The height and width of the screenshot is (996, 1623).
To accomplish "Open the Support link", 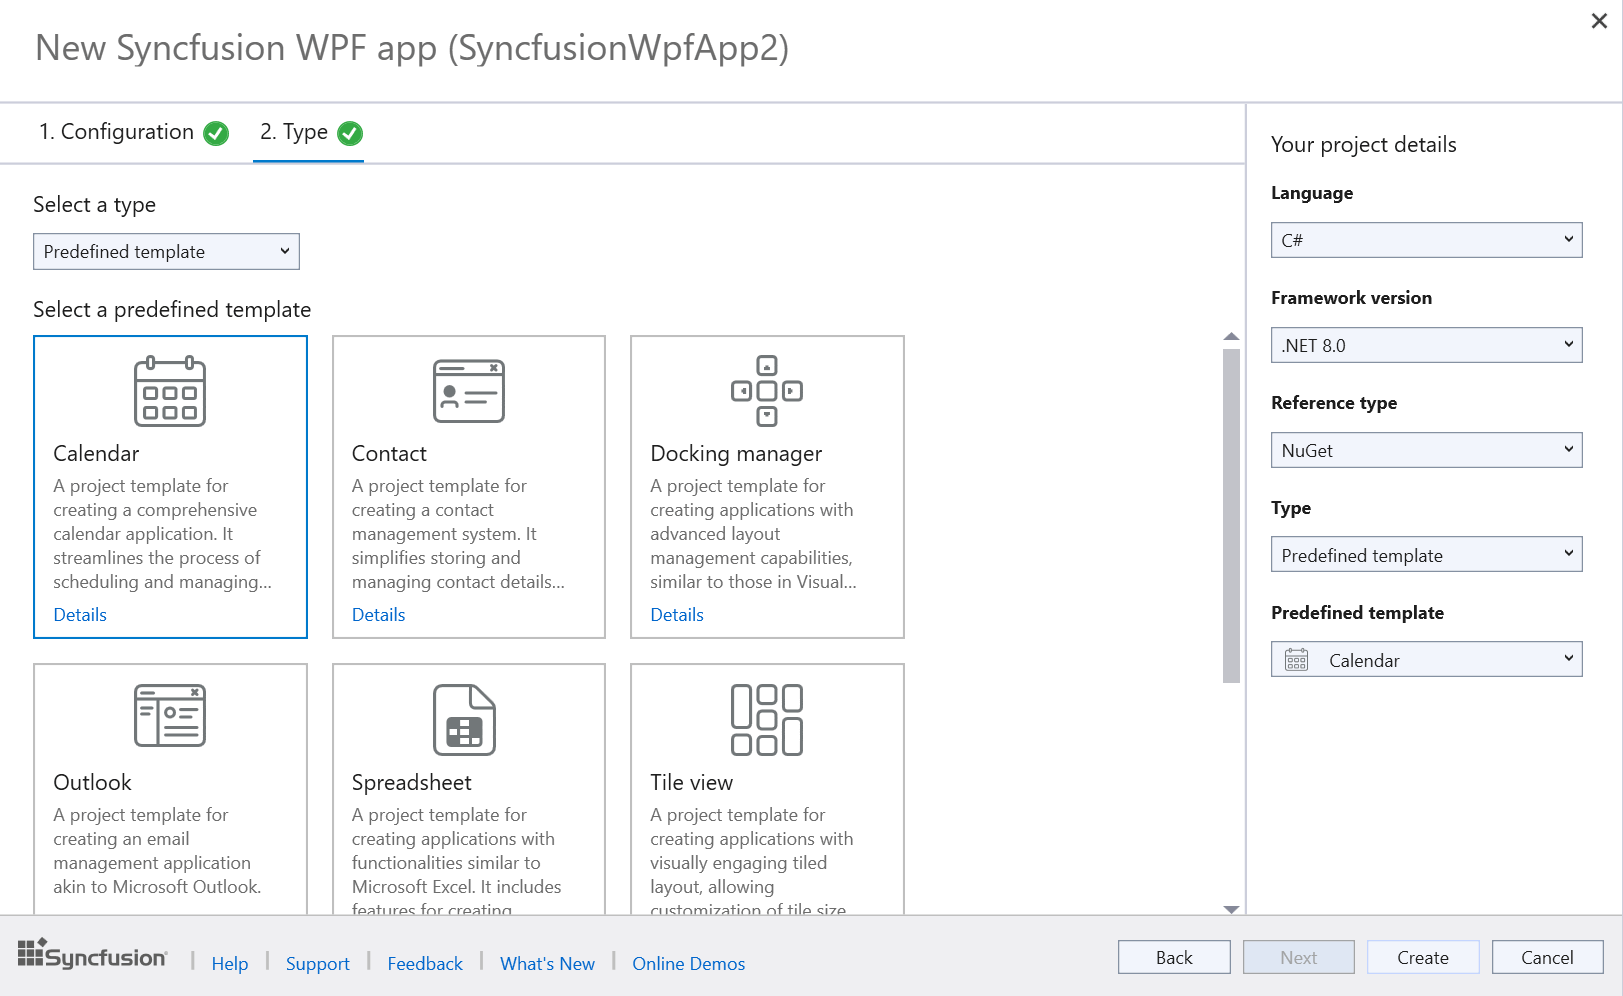I will coord(318,964).
